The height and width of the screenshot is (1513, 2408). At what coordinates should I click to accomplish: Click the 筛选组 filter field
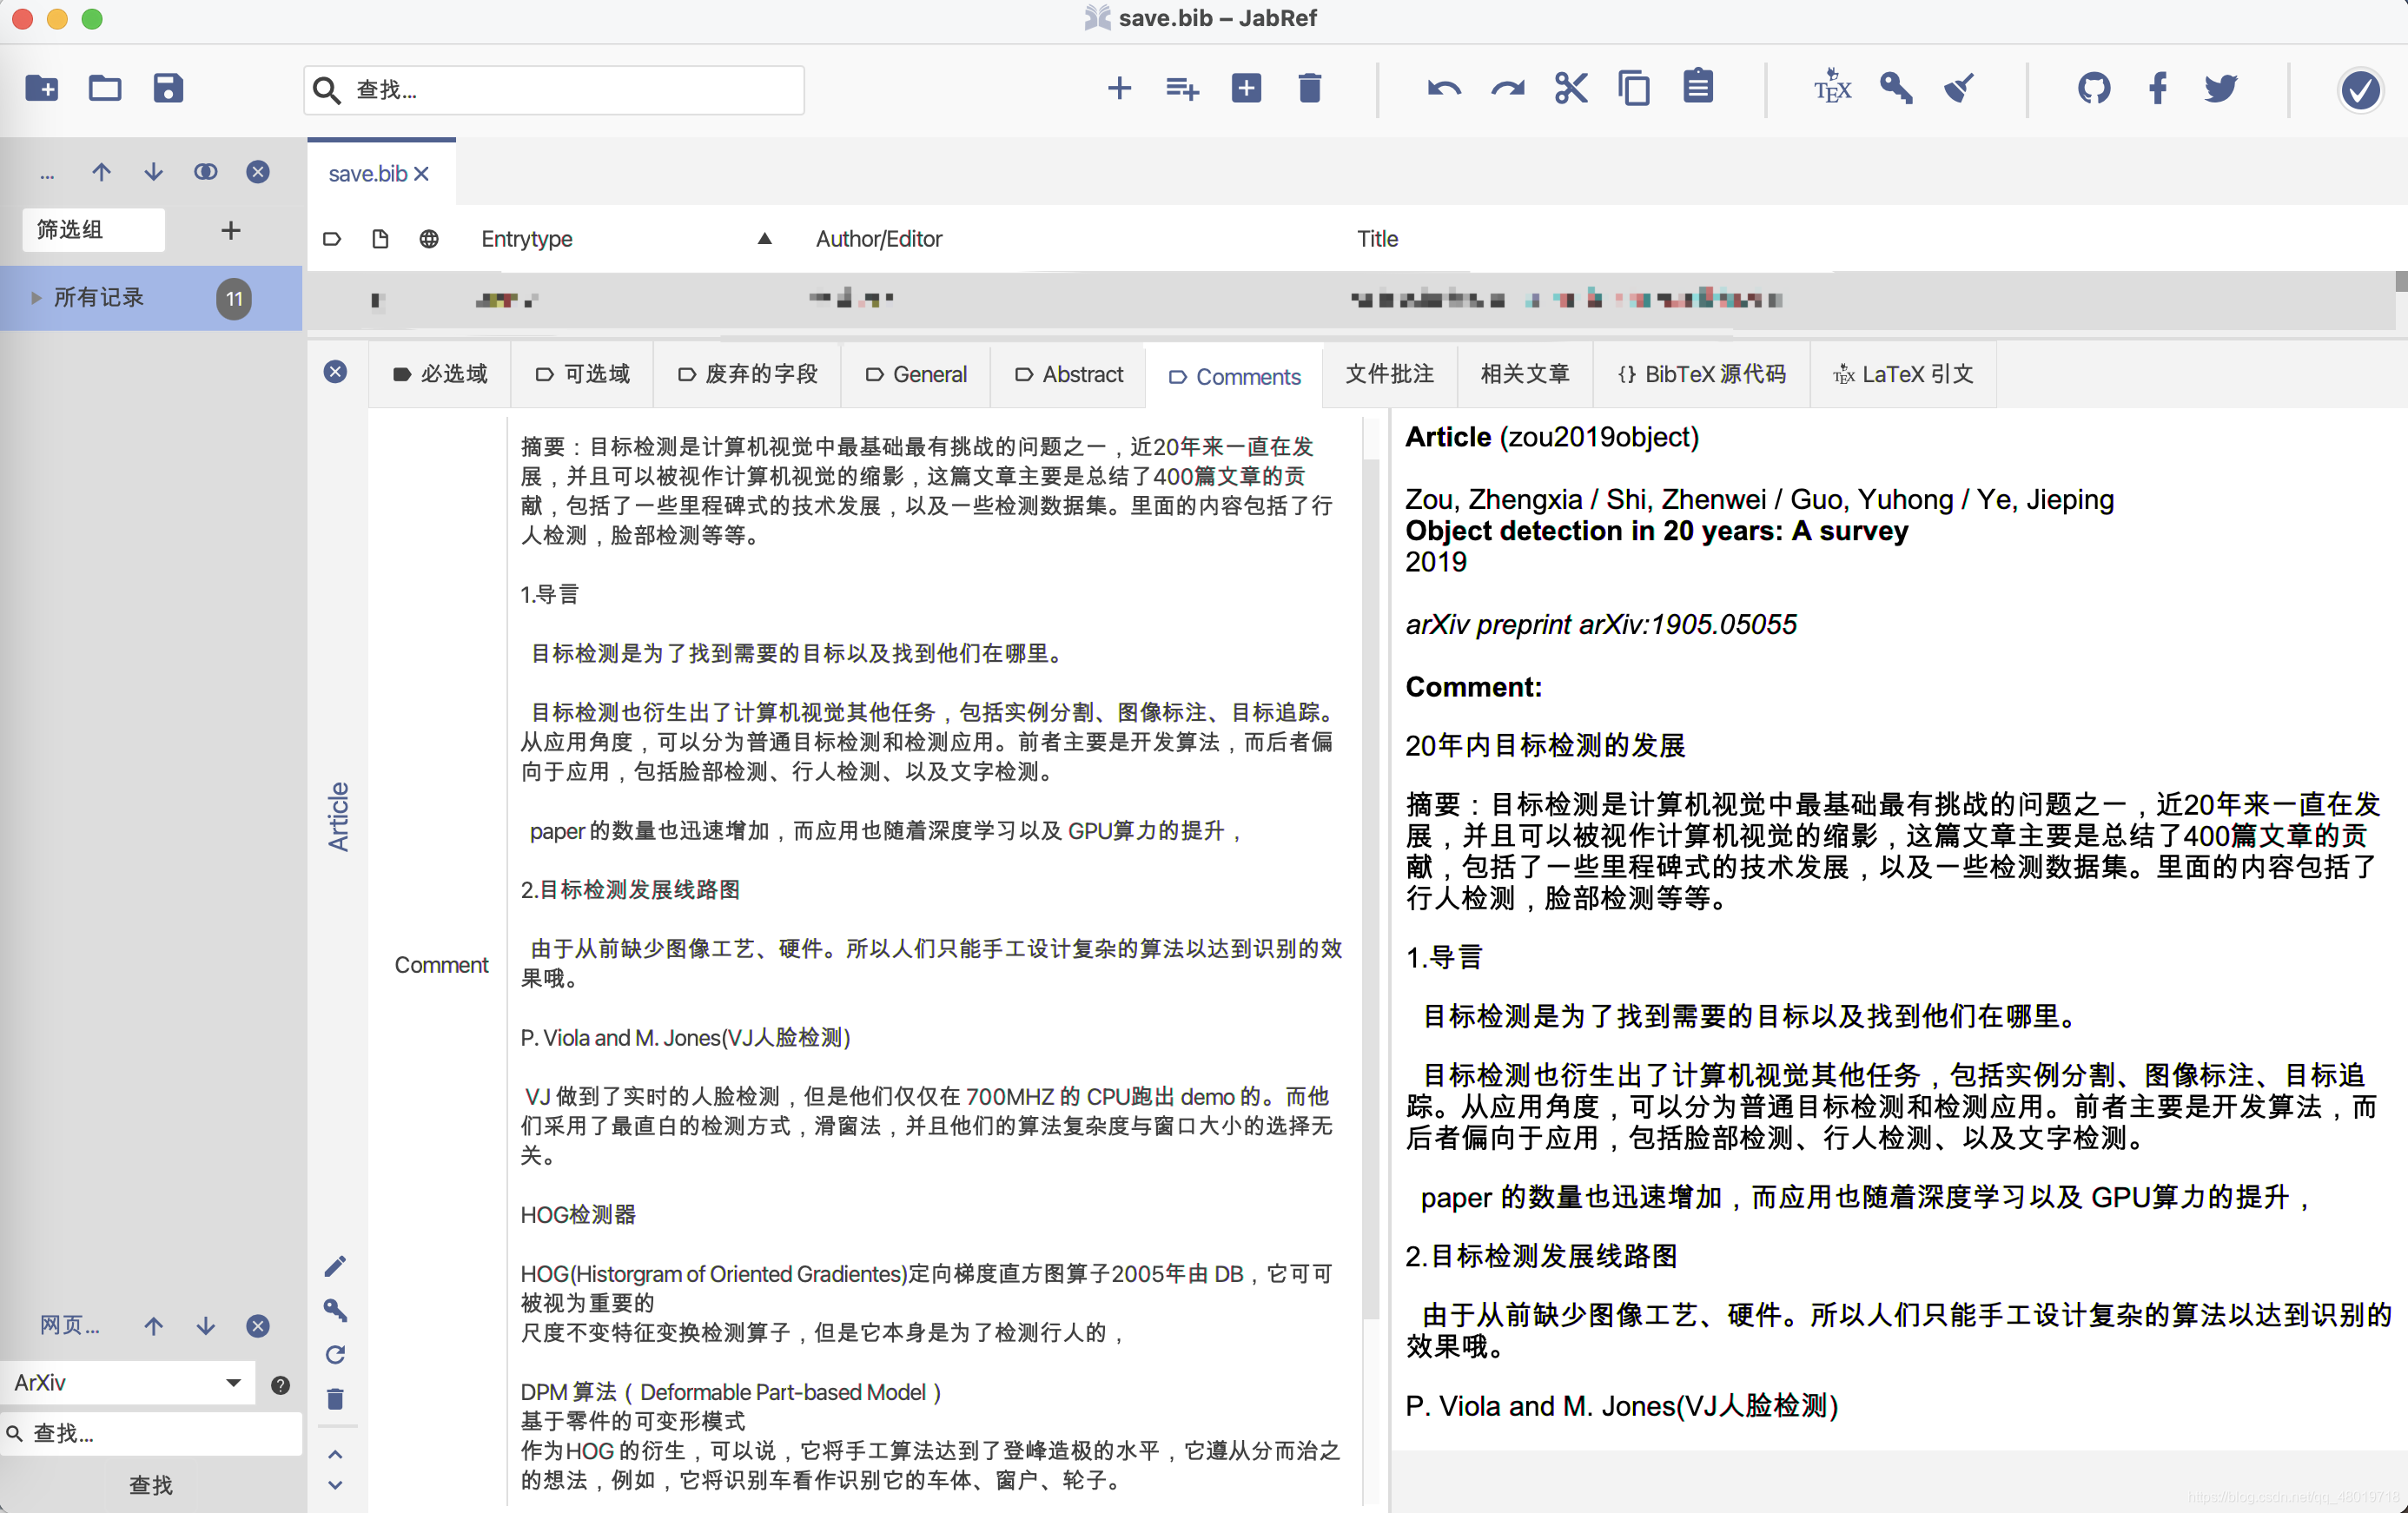[x=93, y=230]
